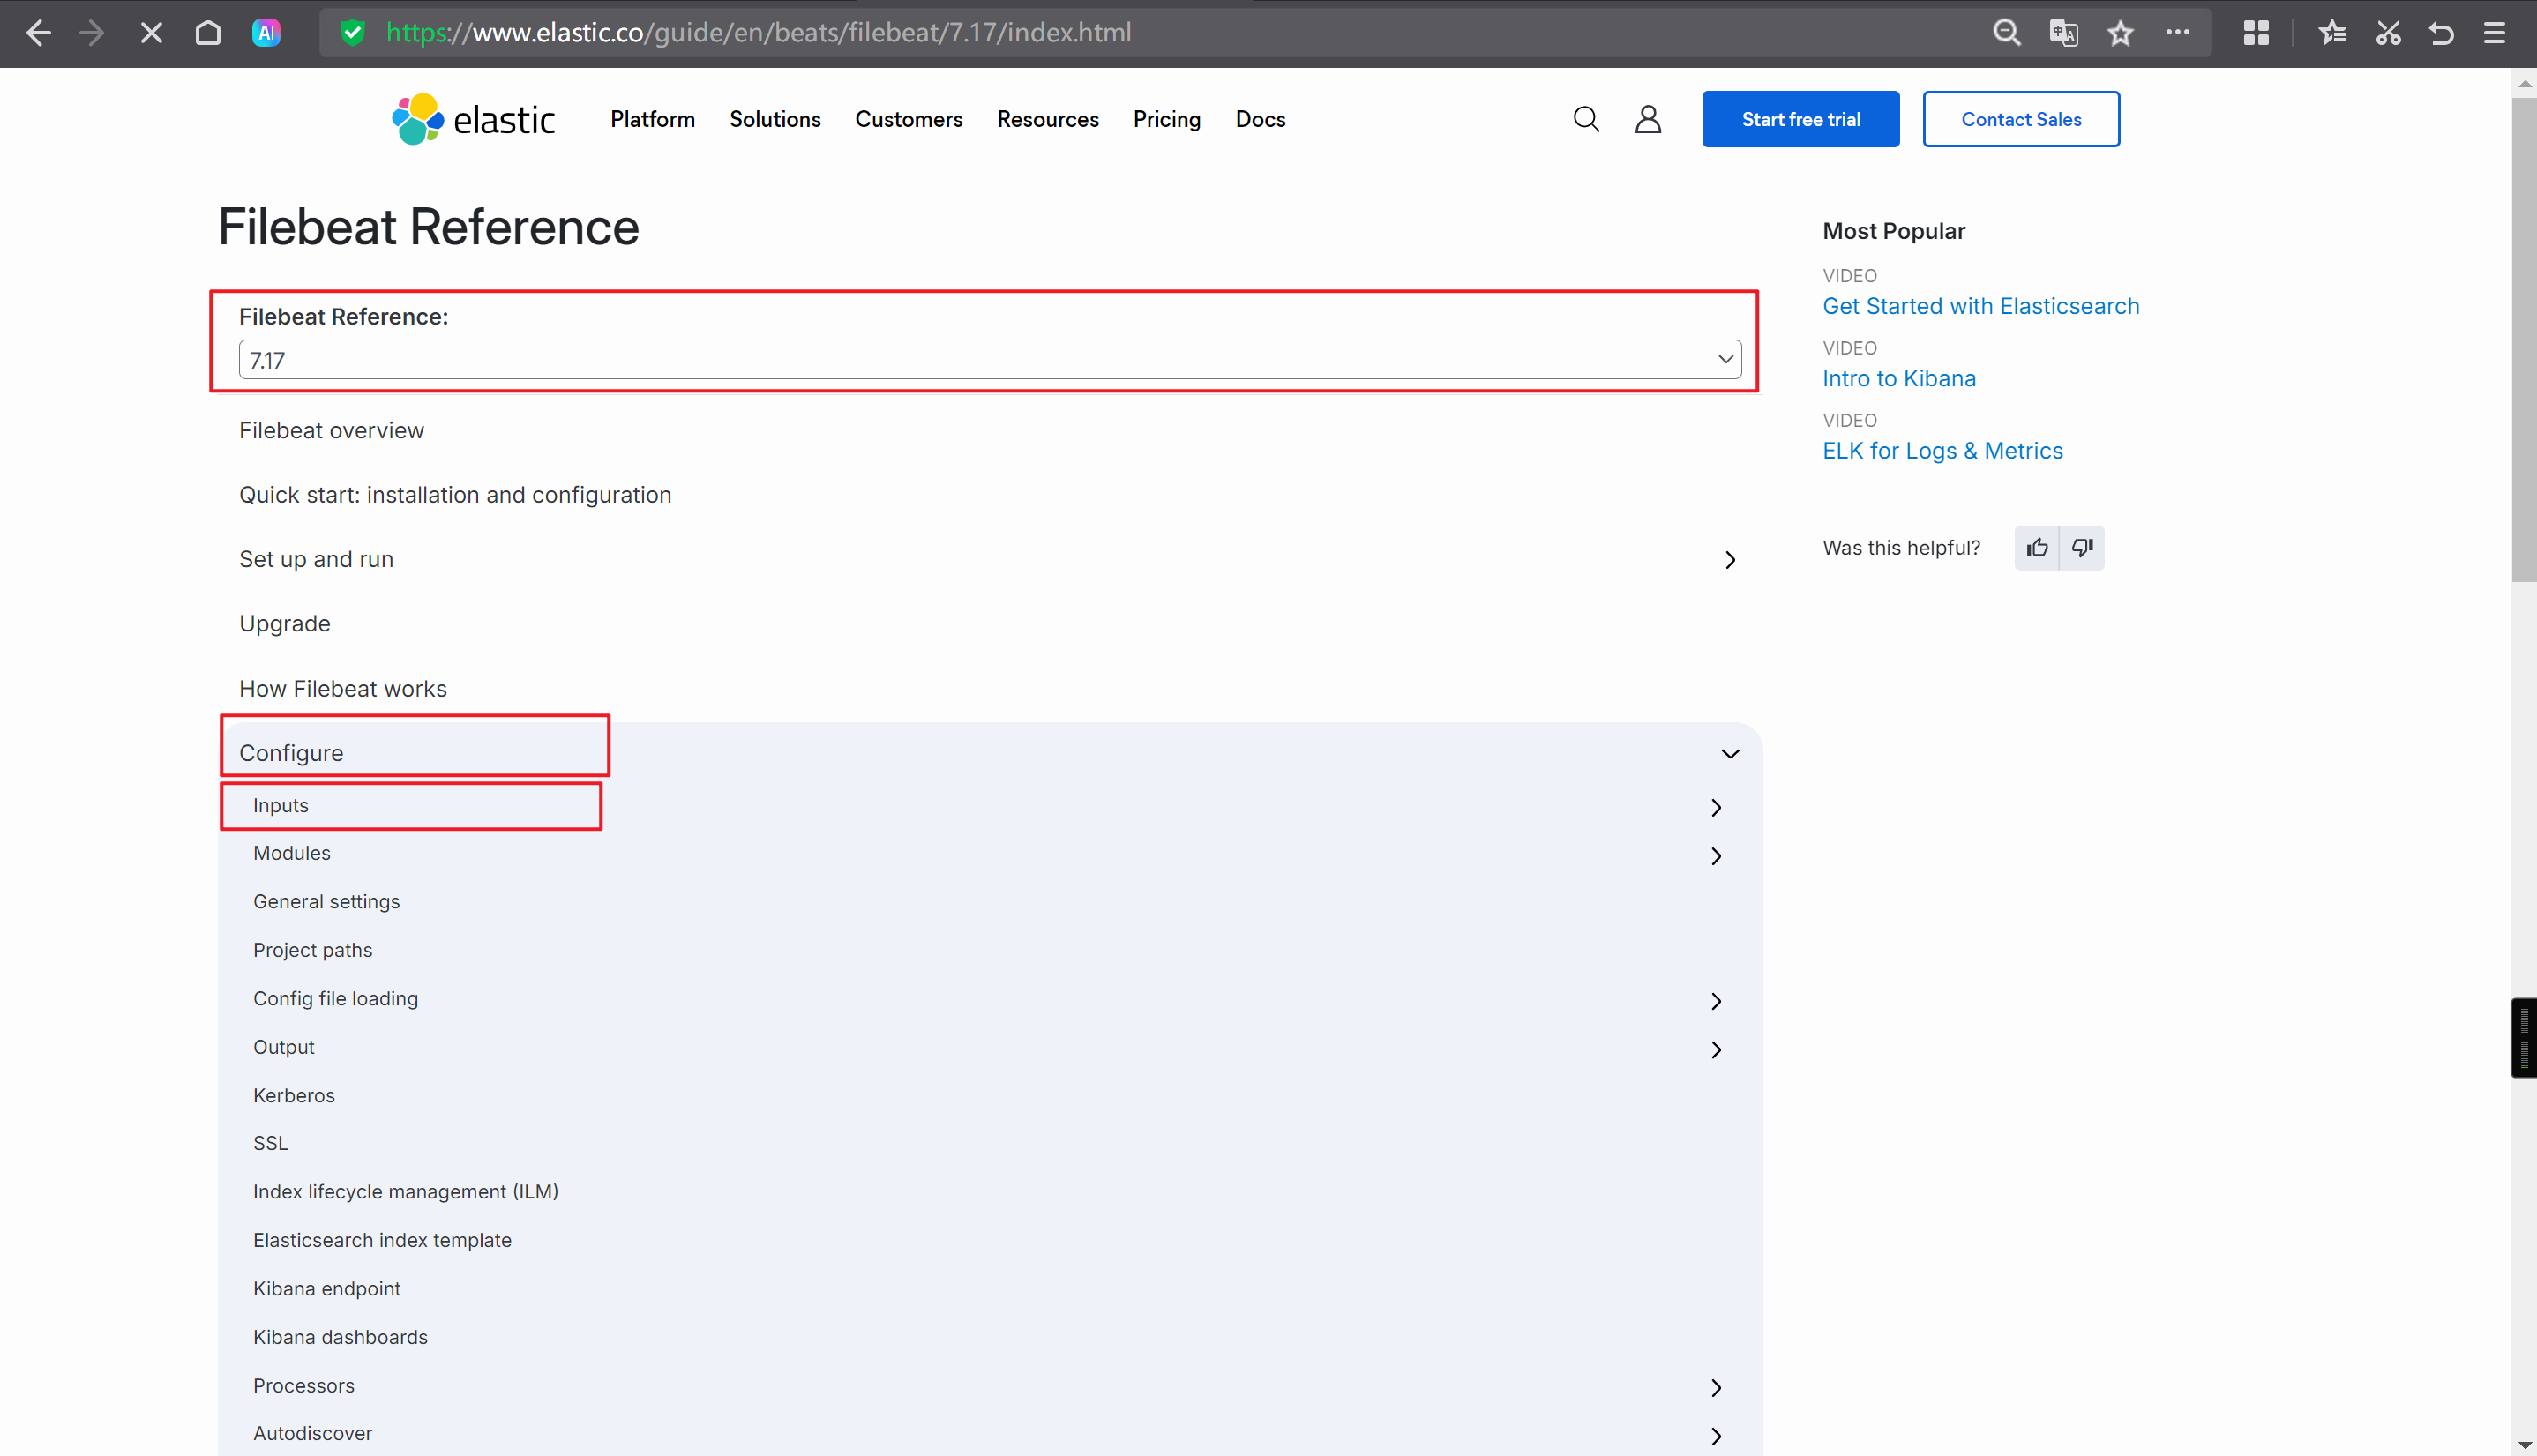Open the Platform menu
The image size is (2537, 1456).
click(x=653, y=119)
